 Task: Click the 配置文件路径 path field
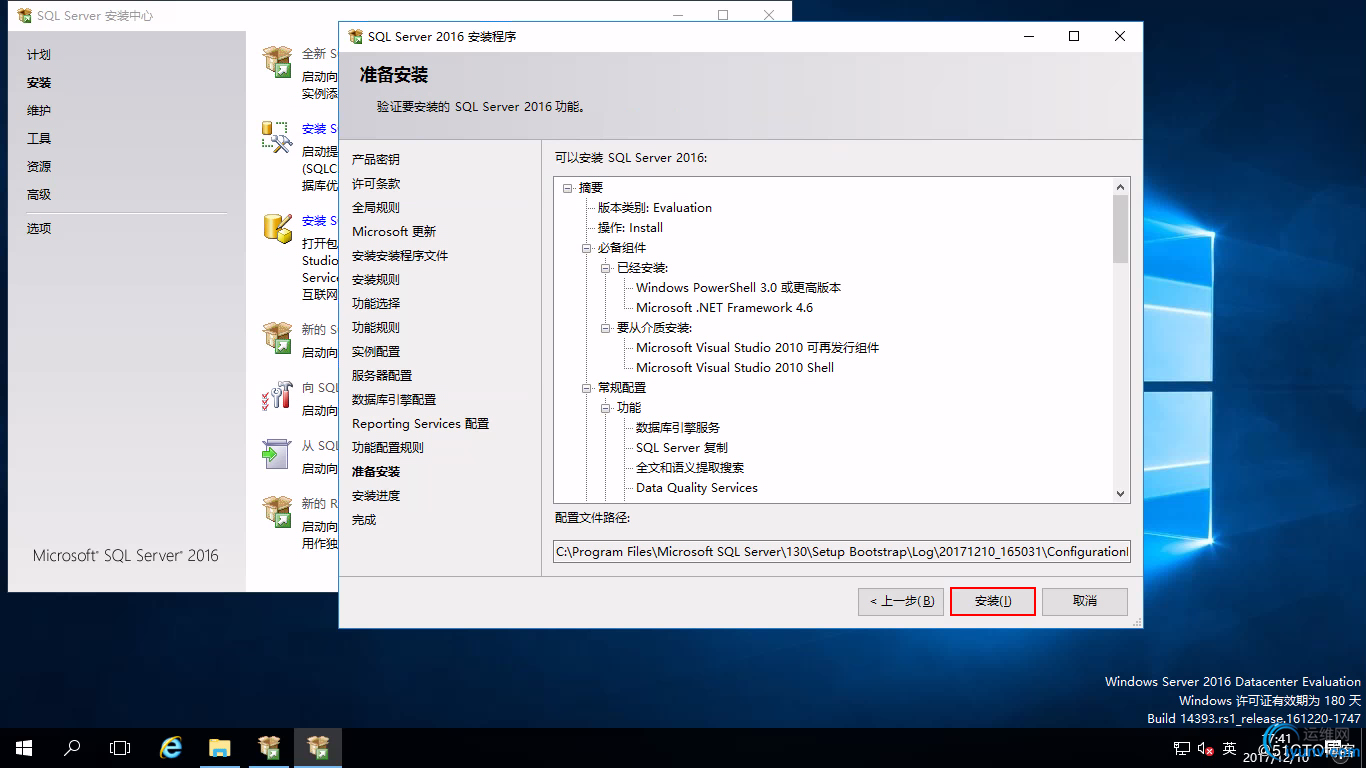point(842,552)
